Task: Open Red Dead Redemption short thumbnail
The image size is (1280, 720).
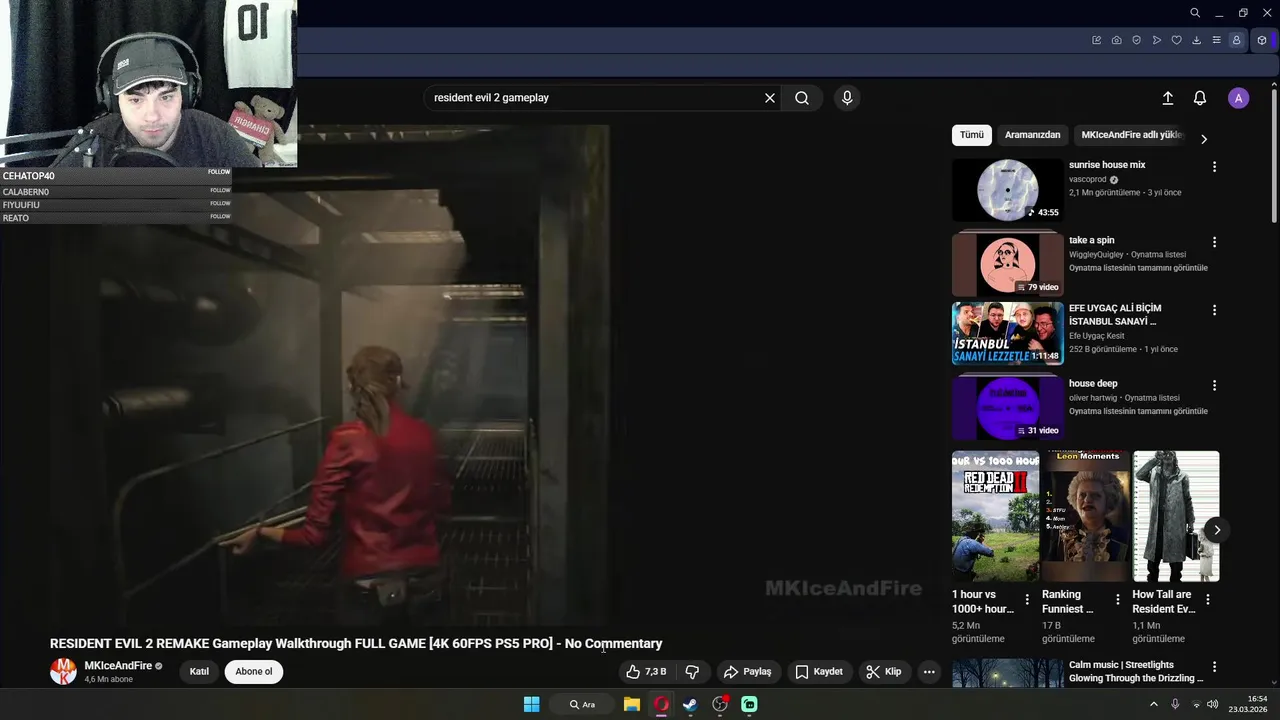Action: 995,516
